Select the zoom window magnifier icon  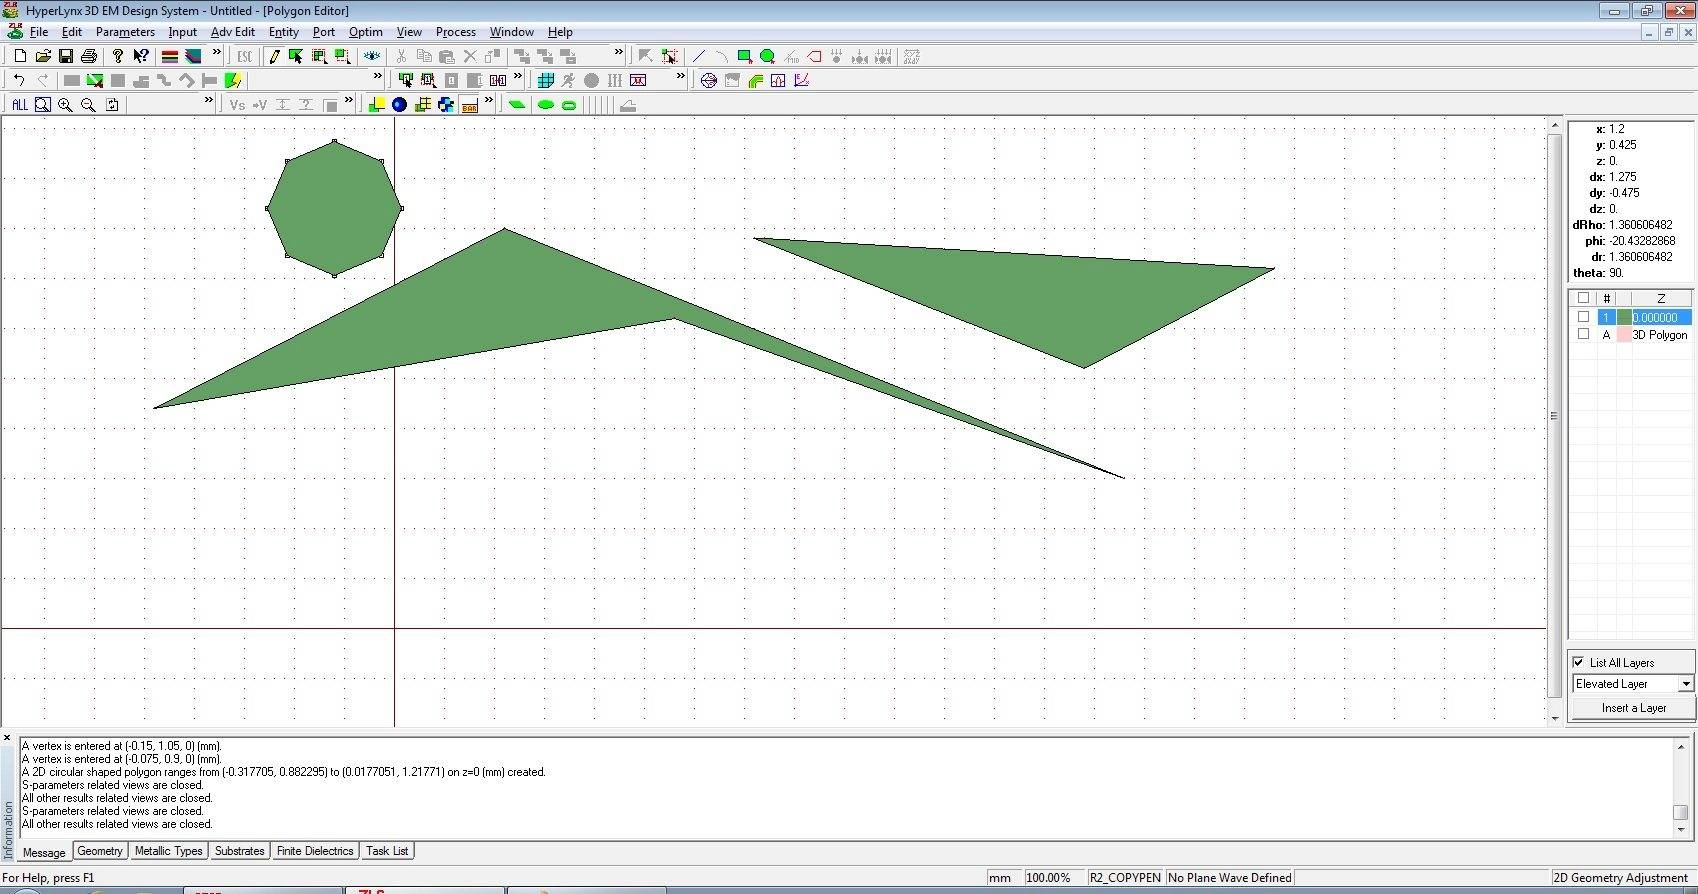[x=43, y=104]
